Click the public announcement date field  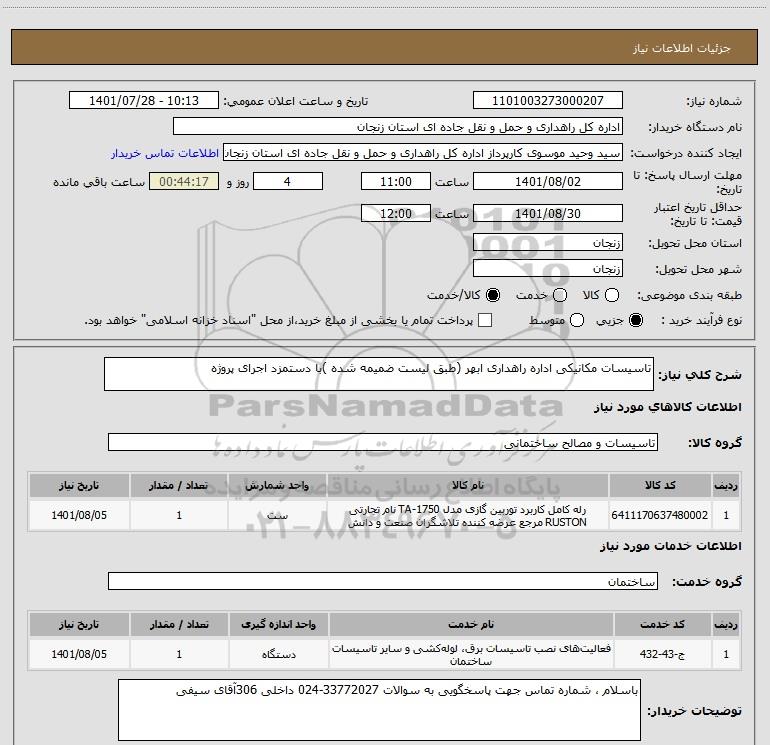pos(144,101)
